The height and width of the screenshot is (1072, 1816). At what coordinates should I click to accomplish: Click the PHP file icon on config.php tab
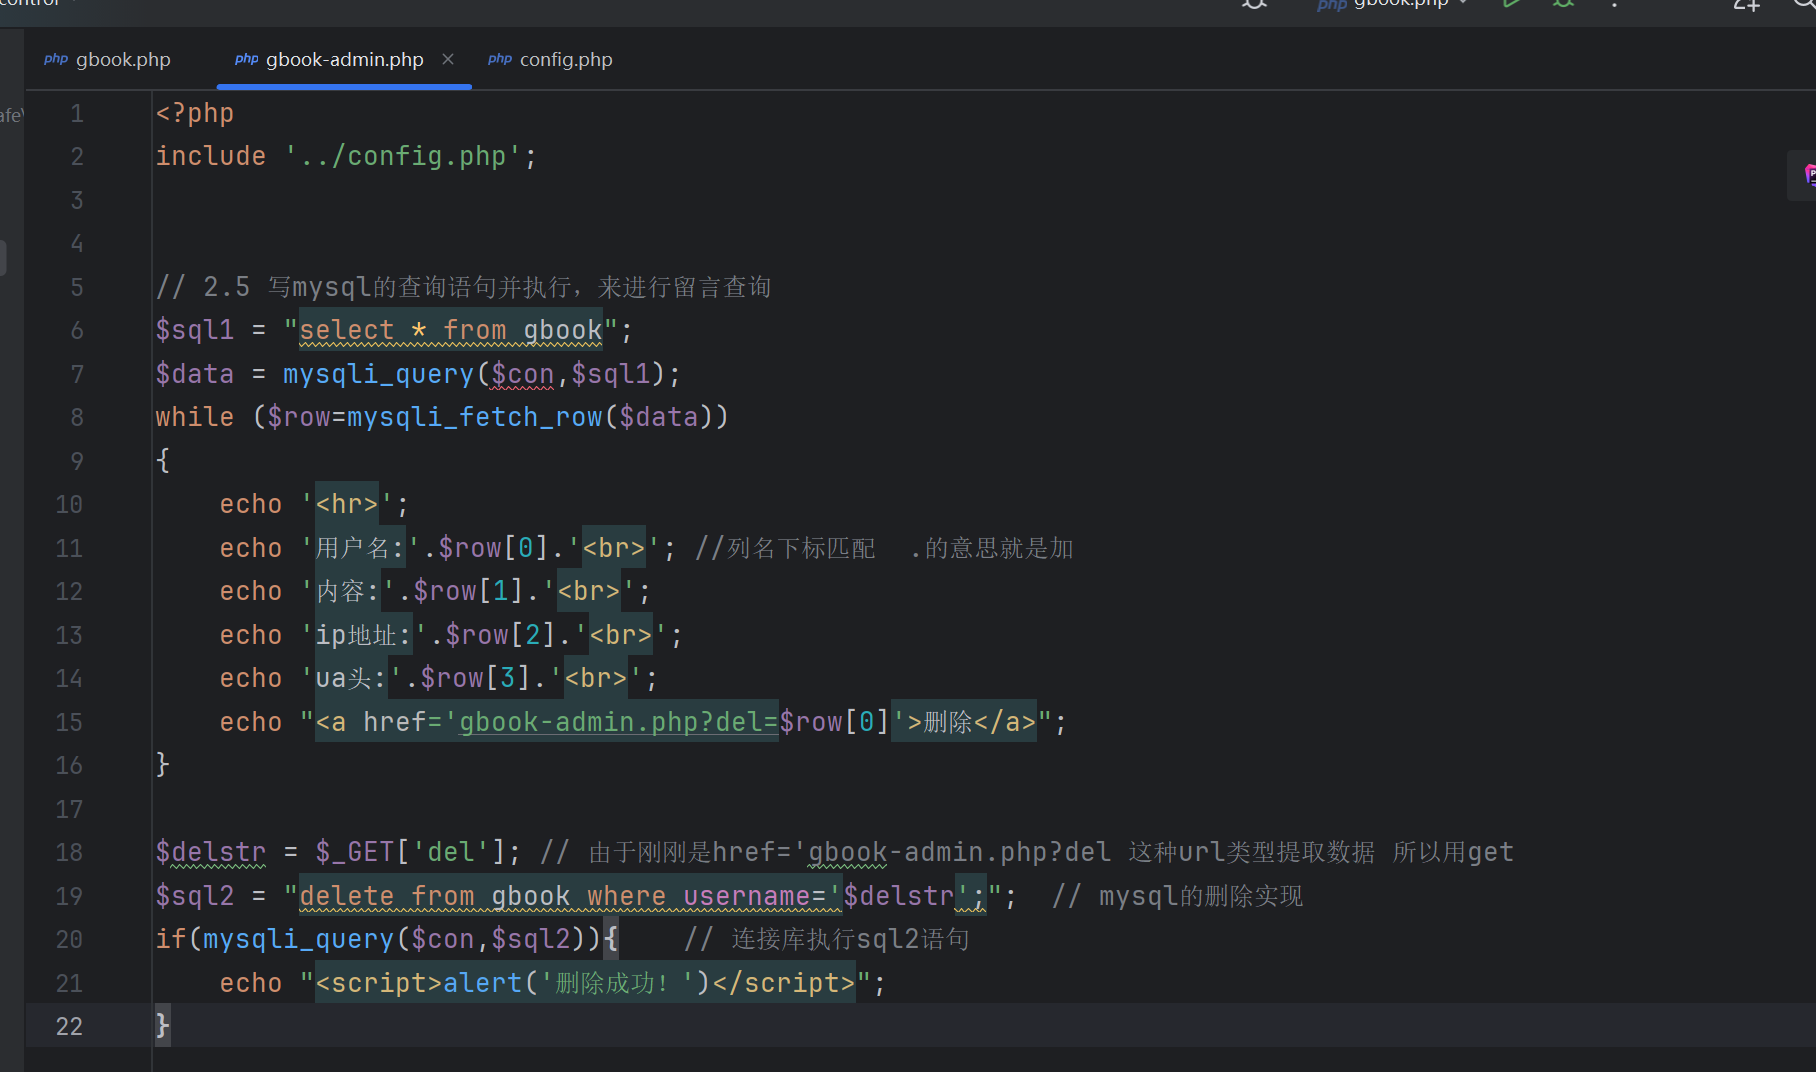[x=500, y=60]
